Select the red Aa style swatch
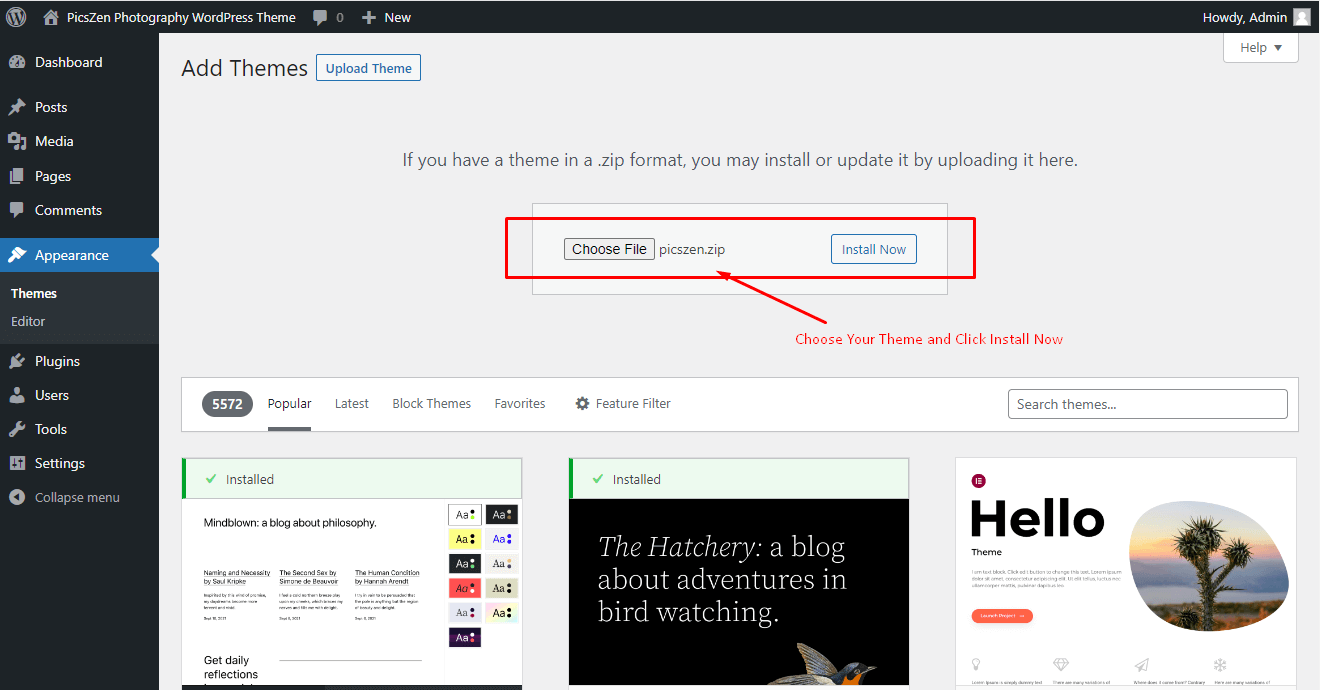 pos(465,588)
